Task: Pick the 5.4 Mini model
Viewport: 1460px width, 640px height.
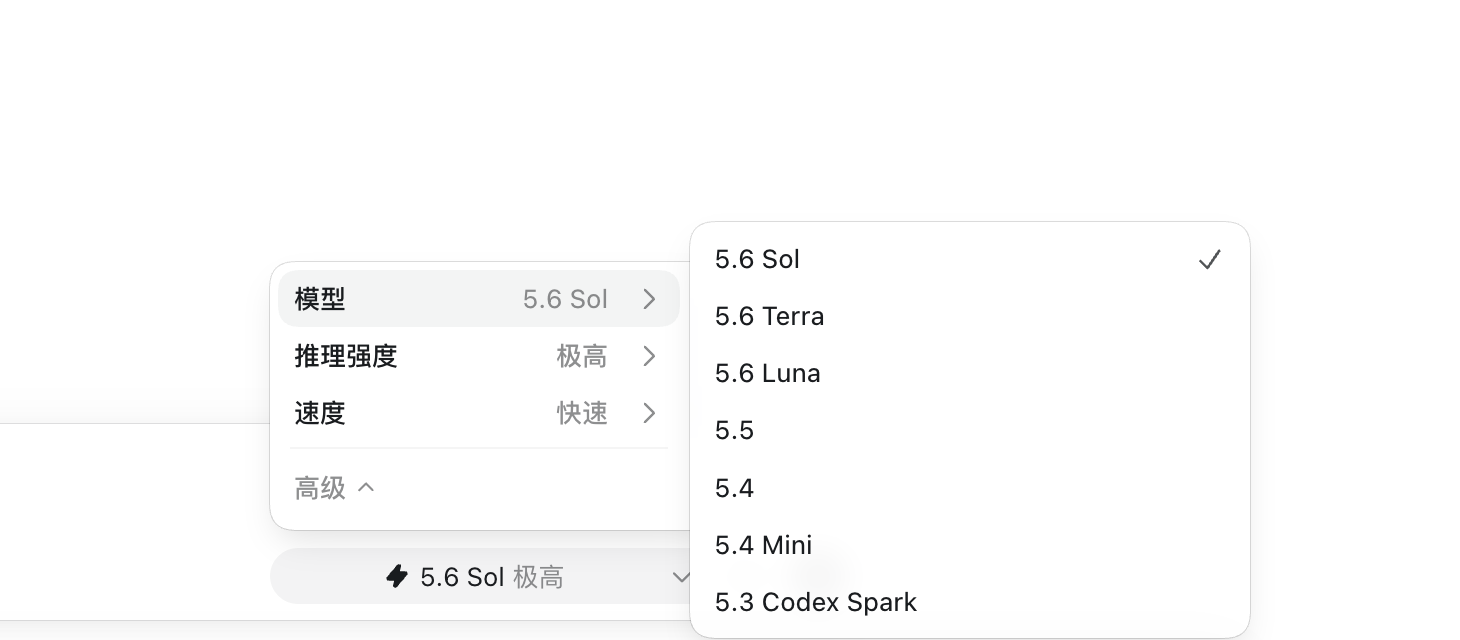Action: point(970,545)
